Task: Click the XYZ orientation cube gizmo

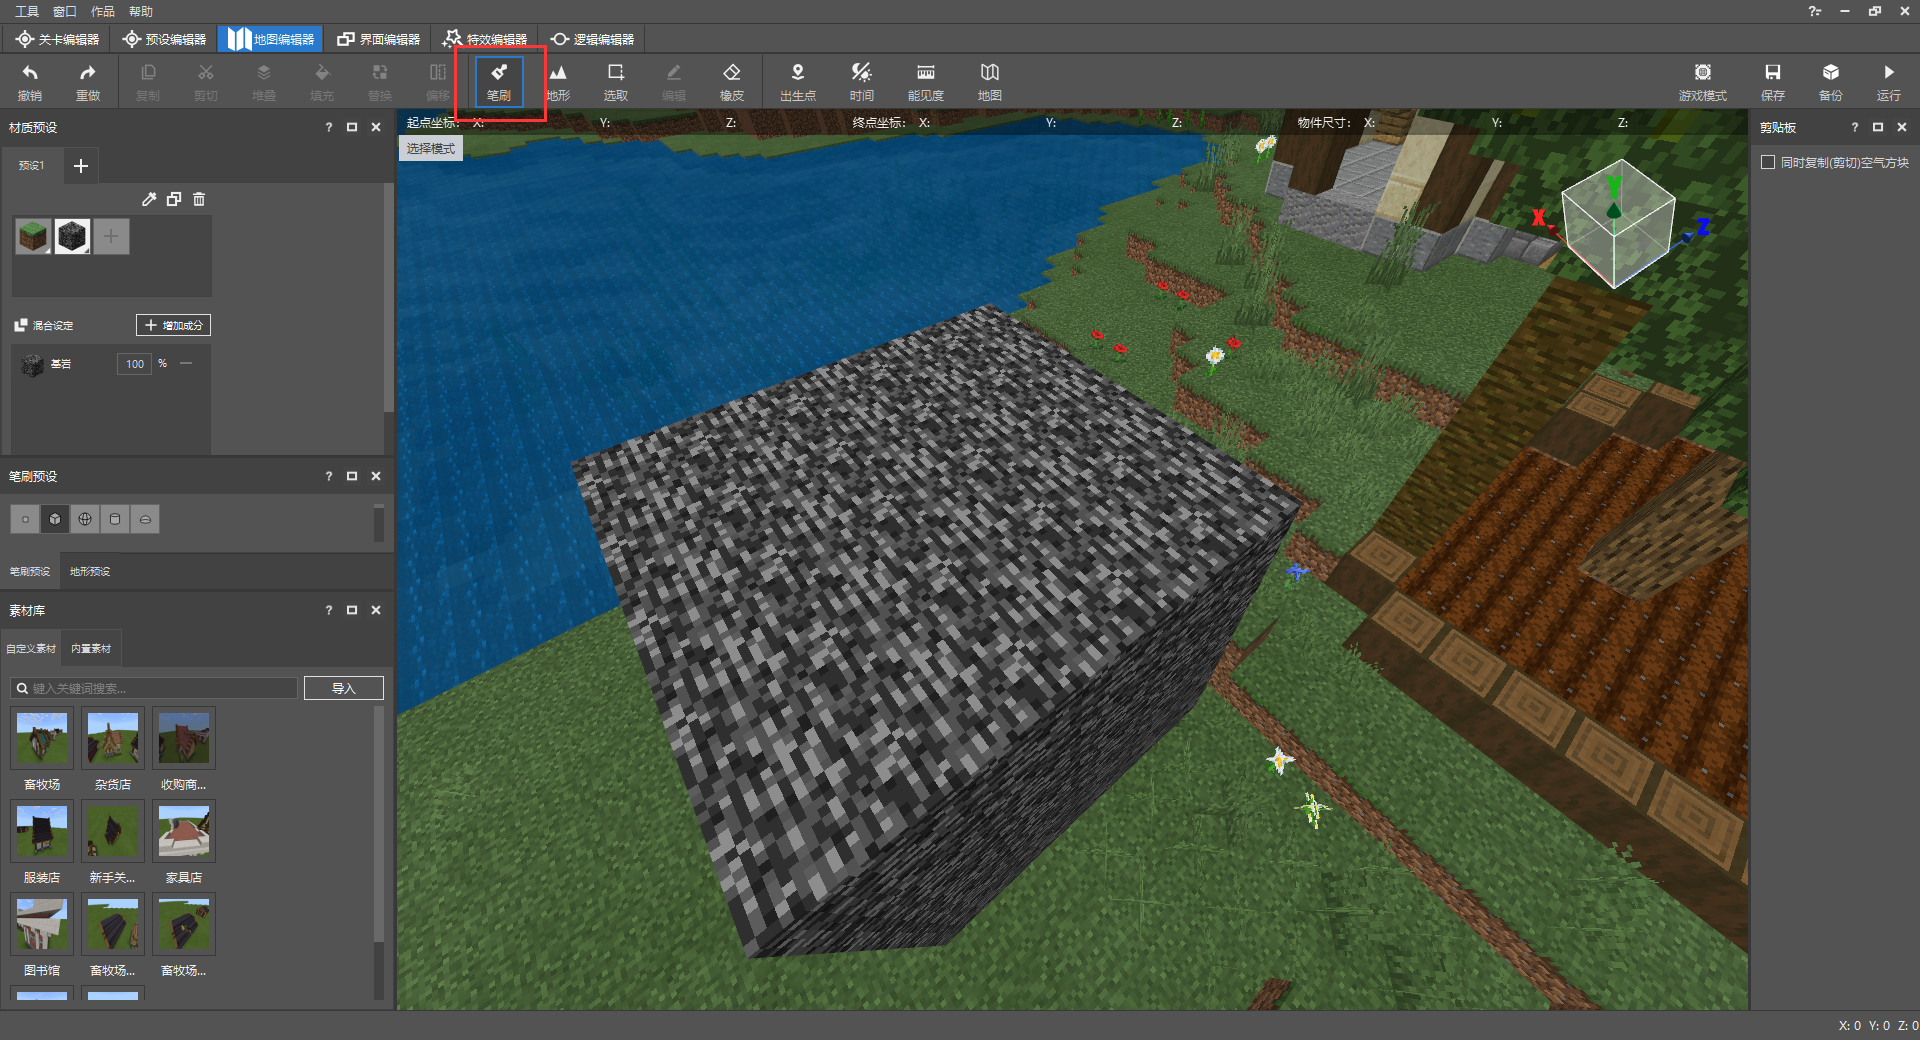Action: [1618, 224]
